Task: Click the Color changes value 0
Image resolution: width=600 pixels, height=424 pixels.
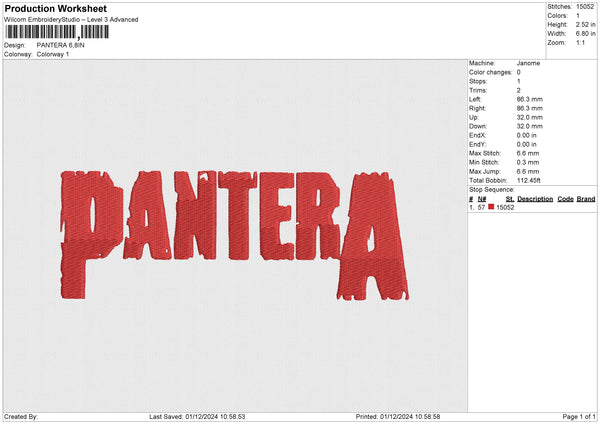Action: coord(518,72)
